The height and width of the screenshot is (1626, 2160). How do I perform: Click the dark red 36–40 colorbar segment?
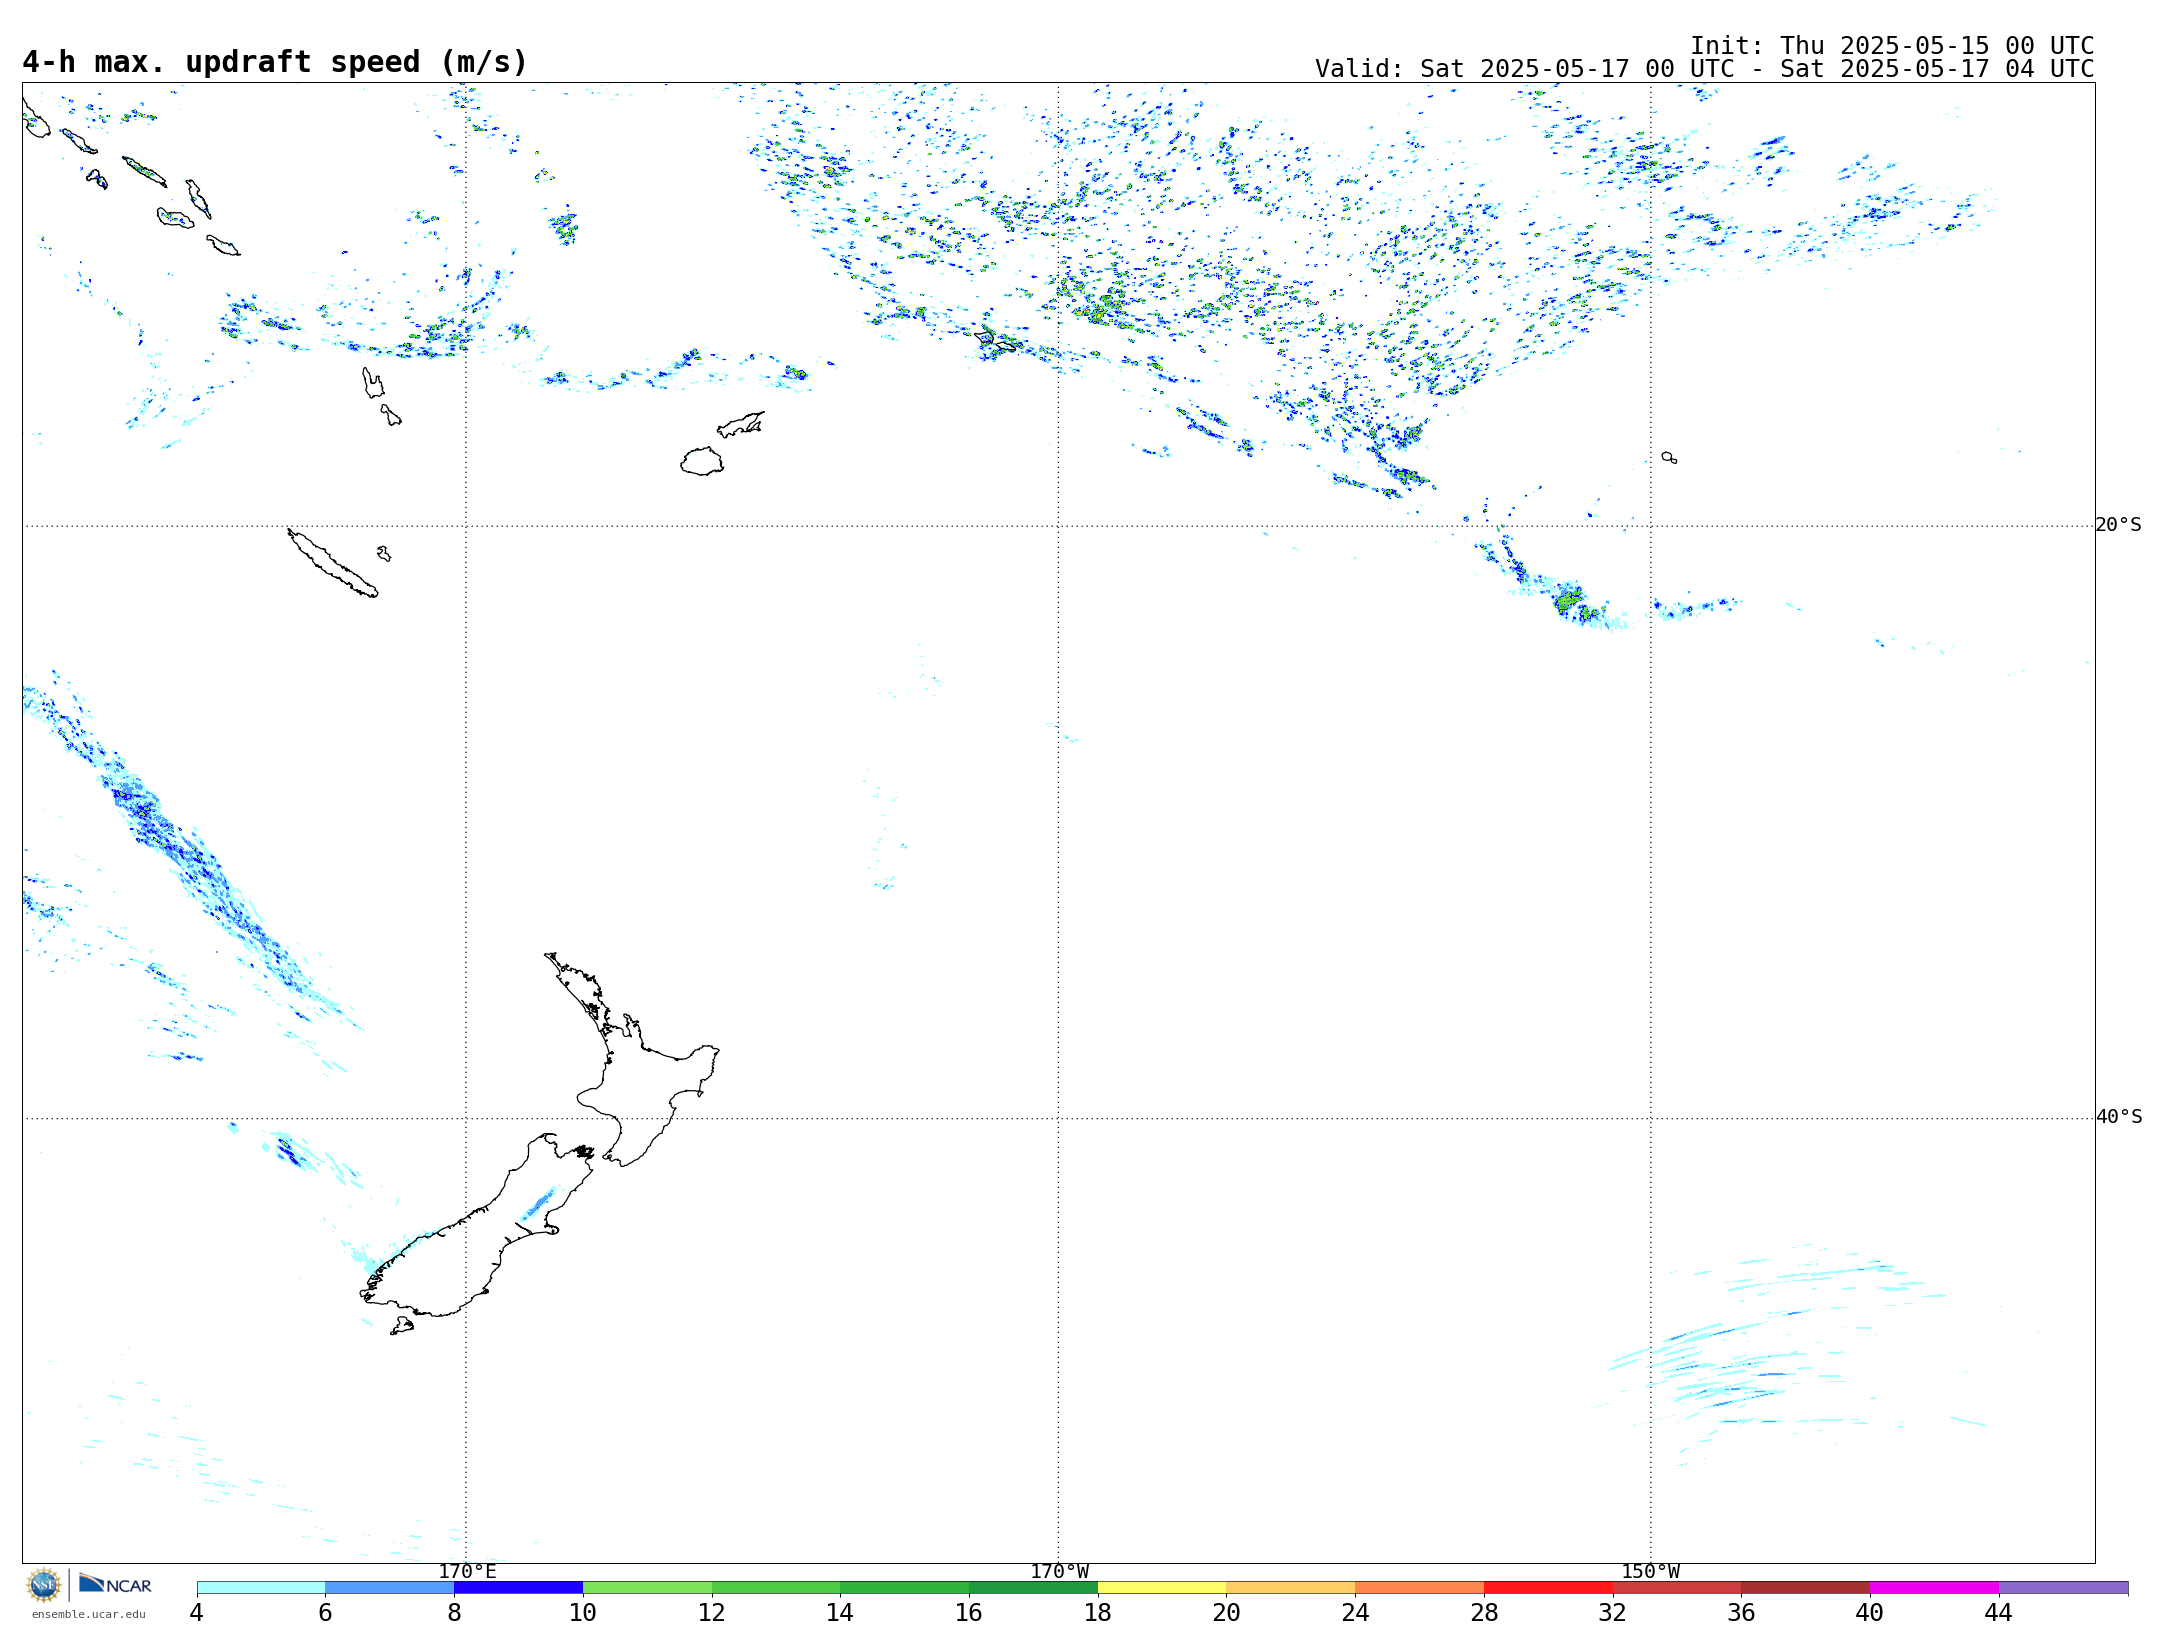pos(1805,1588)
